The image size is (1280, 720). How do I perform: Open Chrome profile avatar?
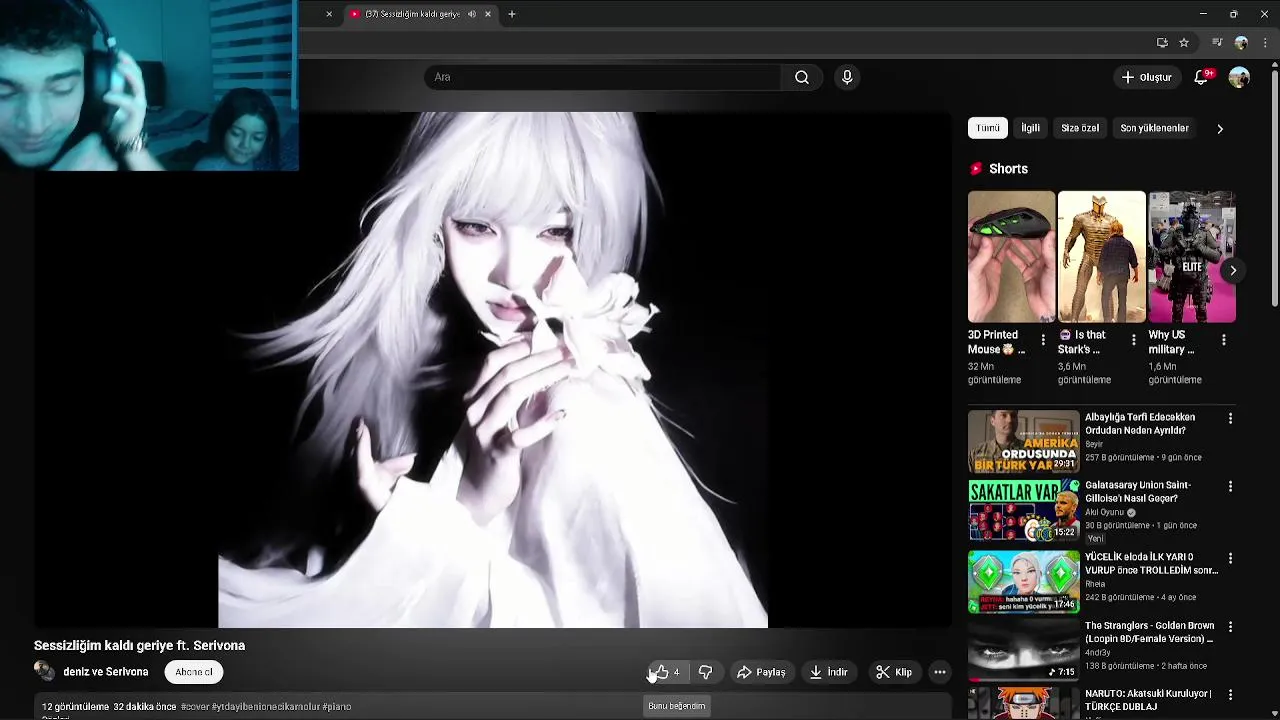(x=1241, y=43)
